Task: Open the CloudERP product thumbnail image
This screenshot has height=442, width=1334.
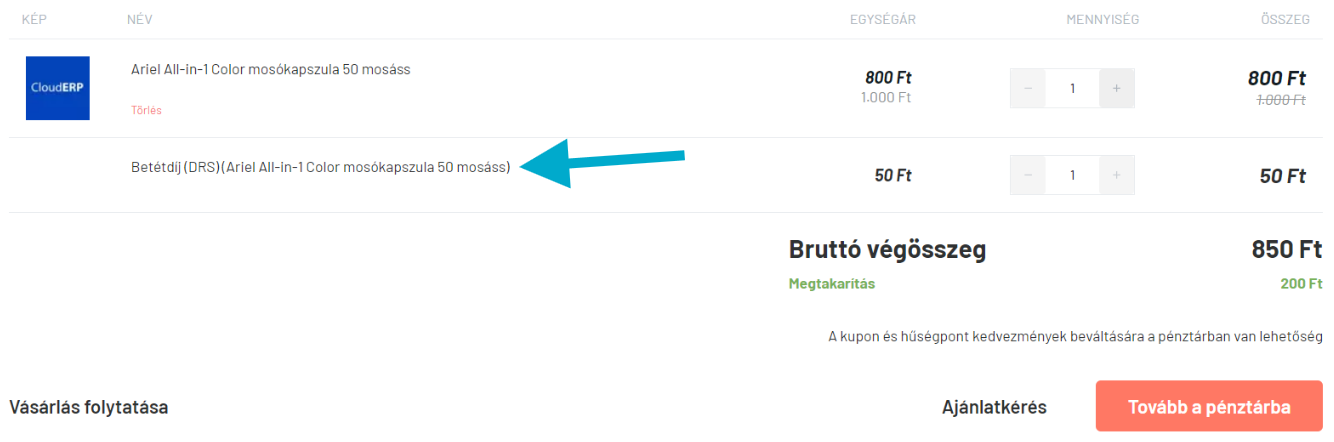Action: (58, 88)
